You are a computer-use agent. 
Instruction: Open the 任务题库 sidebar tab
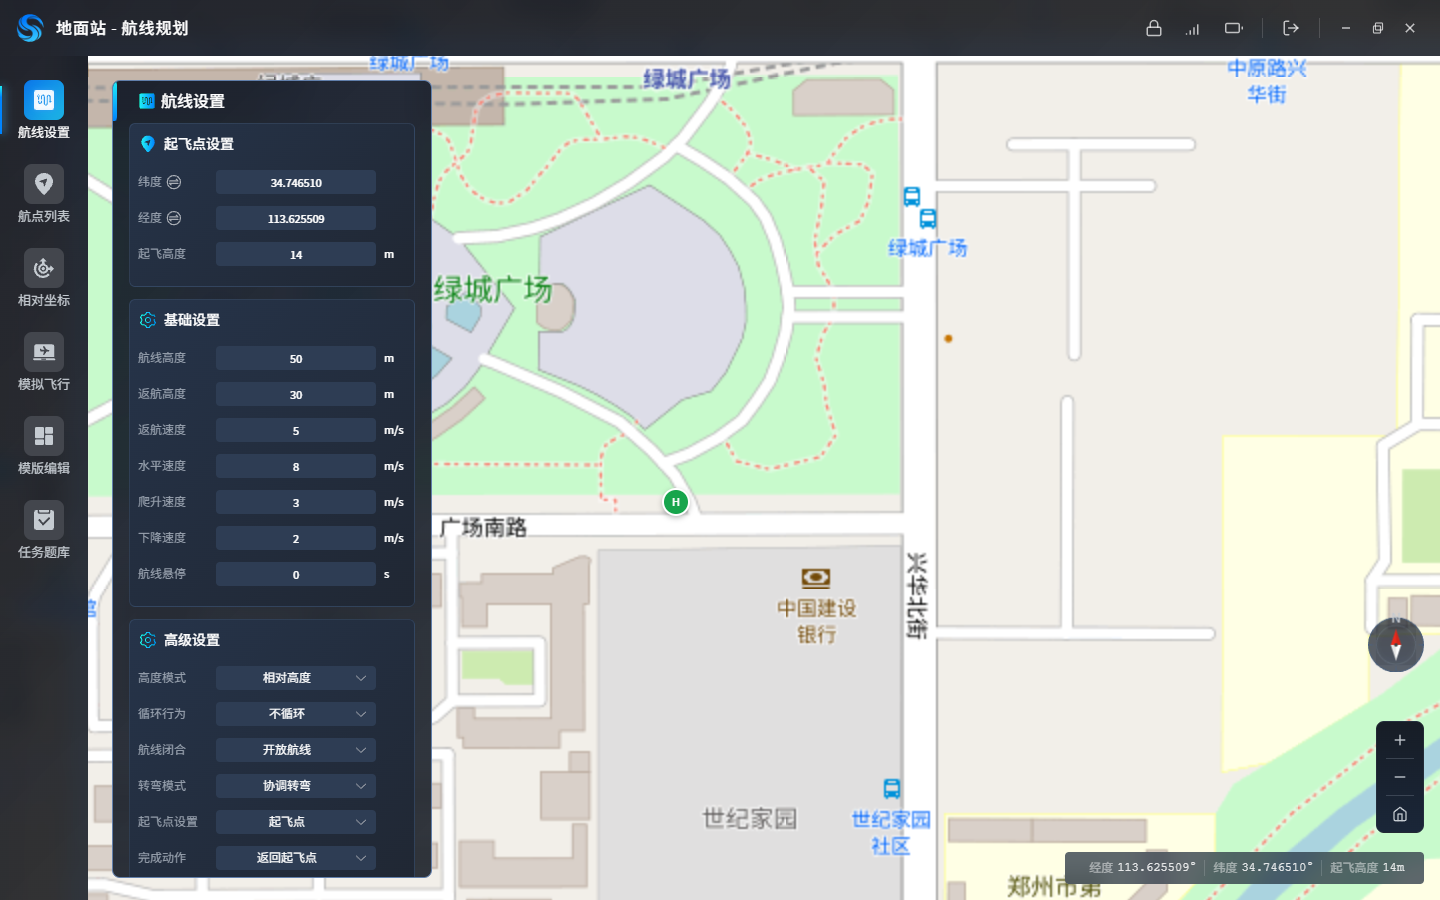tap(44, 530)
